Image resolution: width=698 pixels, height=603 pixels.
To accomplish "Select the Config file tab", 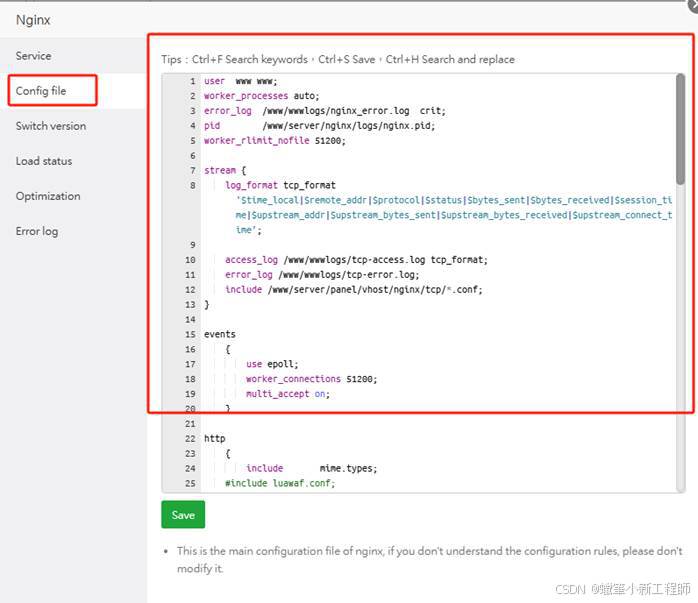I will (x=41, y=91).
